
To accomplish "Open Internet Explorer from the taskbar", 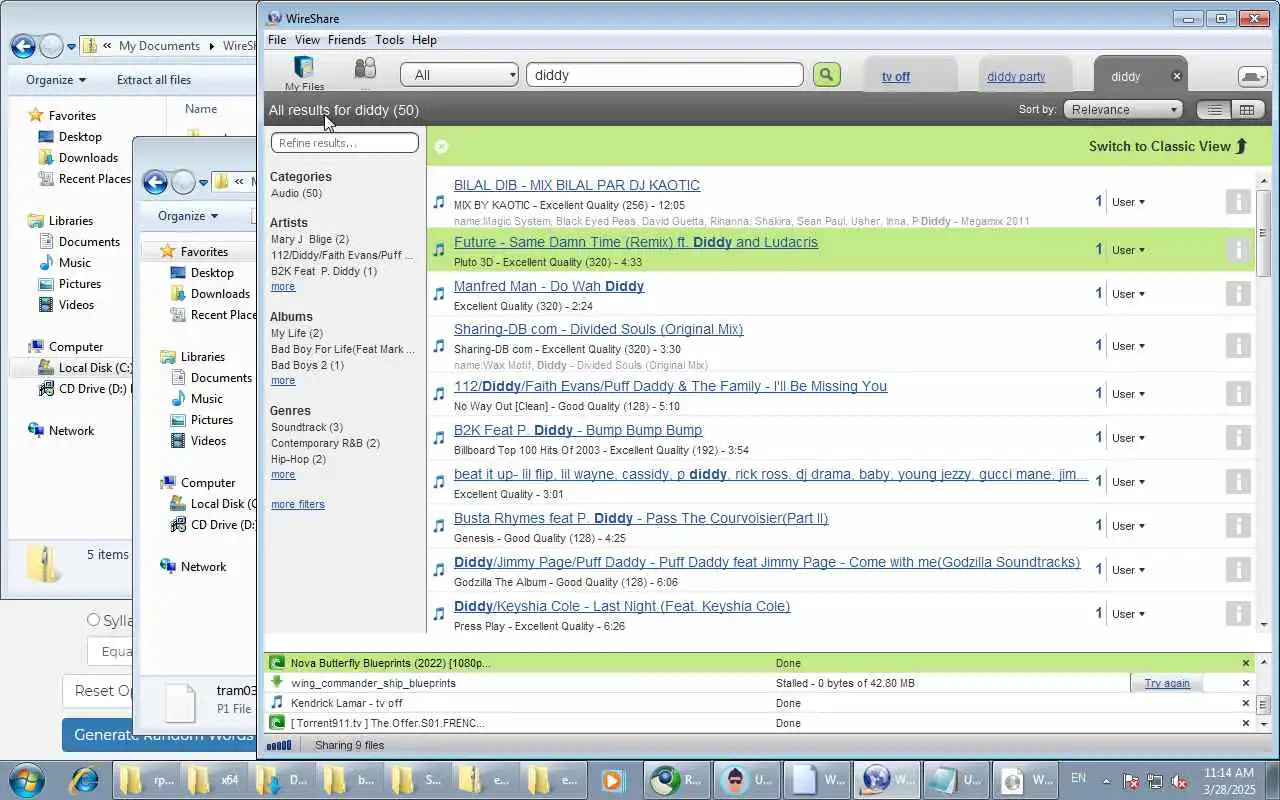I will 84,779.
